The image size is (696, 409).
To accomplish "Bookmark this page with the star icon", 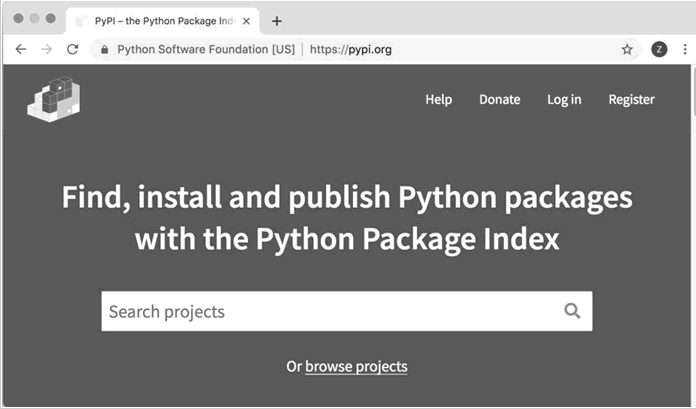I will click(627, 49).
